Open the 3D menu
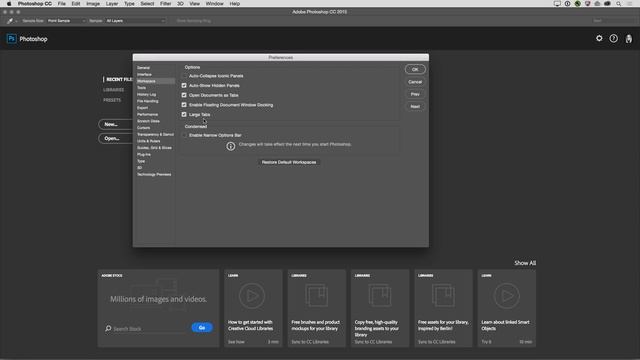 pyautogui.click(x=180, y=4)
